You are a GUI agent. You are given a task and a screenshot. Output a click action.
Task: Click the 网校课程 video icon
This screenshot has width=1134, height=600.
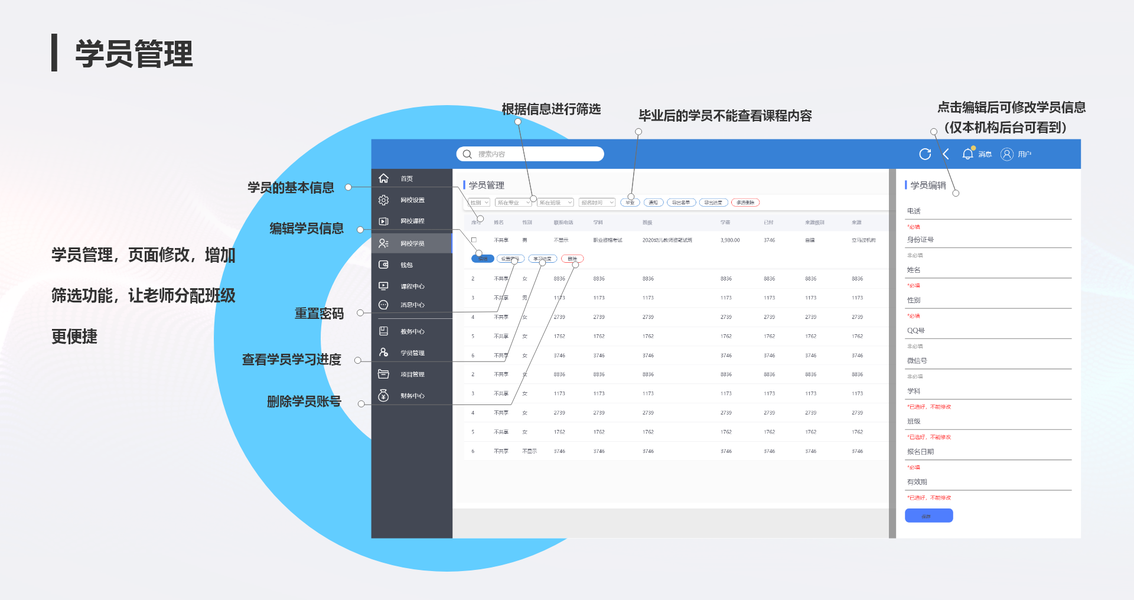click(x=383, y=221)
